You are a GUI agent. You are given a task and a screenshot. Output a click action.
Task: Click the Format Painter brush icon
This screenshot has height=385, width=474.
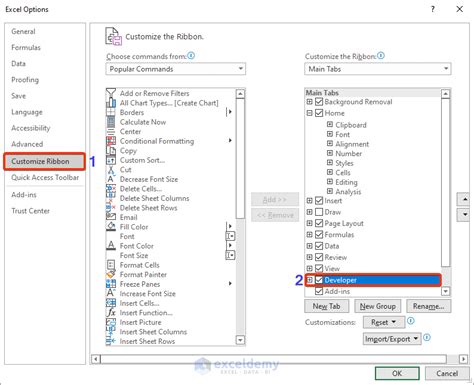tap(111, 274)
